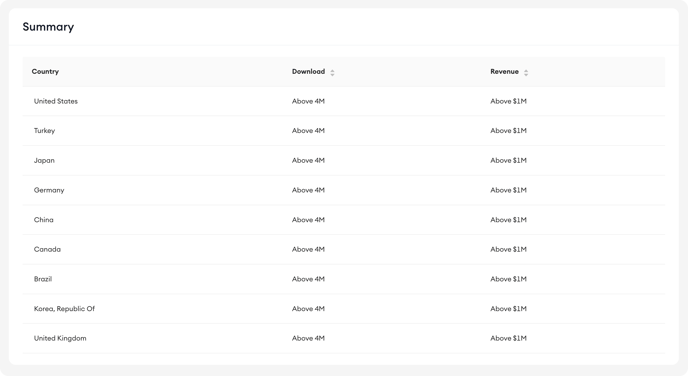Sort table by Download column icon
This screenshot has height=376, width=688.
coord(332,72)
